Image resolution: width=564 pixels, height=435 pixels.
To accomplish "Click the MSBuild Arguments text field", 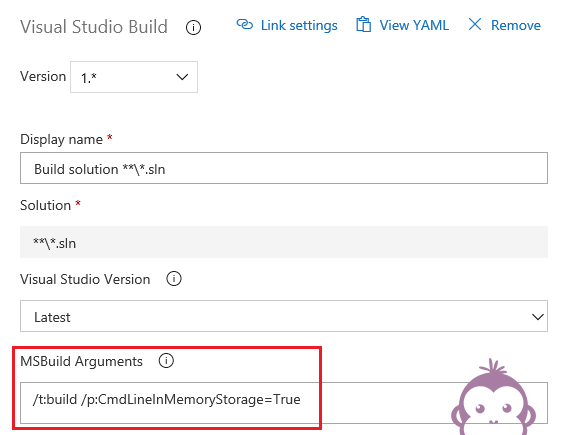I will coord(284,403).
